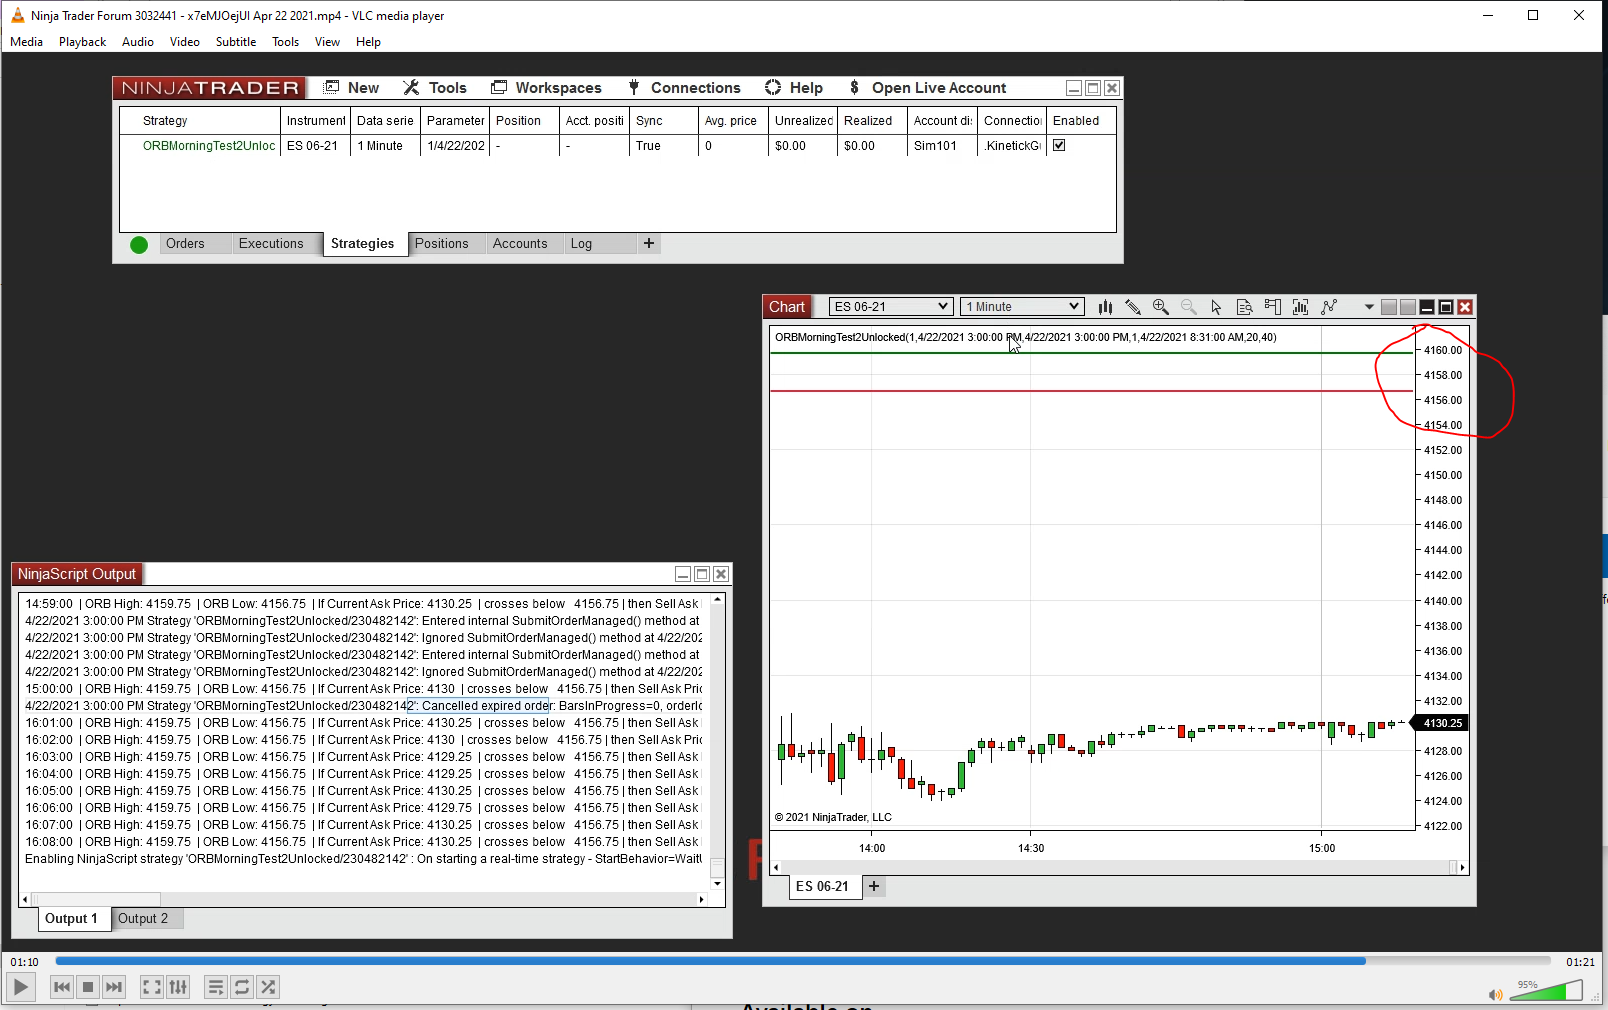1608x1010 pixels.
Task: Select the chart cursor pointer tool
Action: pyautogui.click(x=1217, y=307)
